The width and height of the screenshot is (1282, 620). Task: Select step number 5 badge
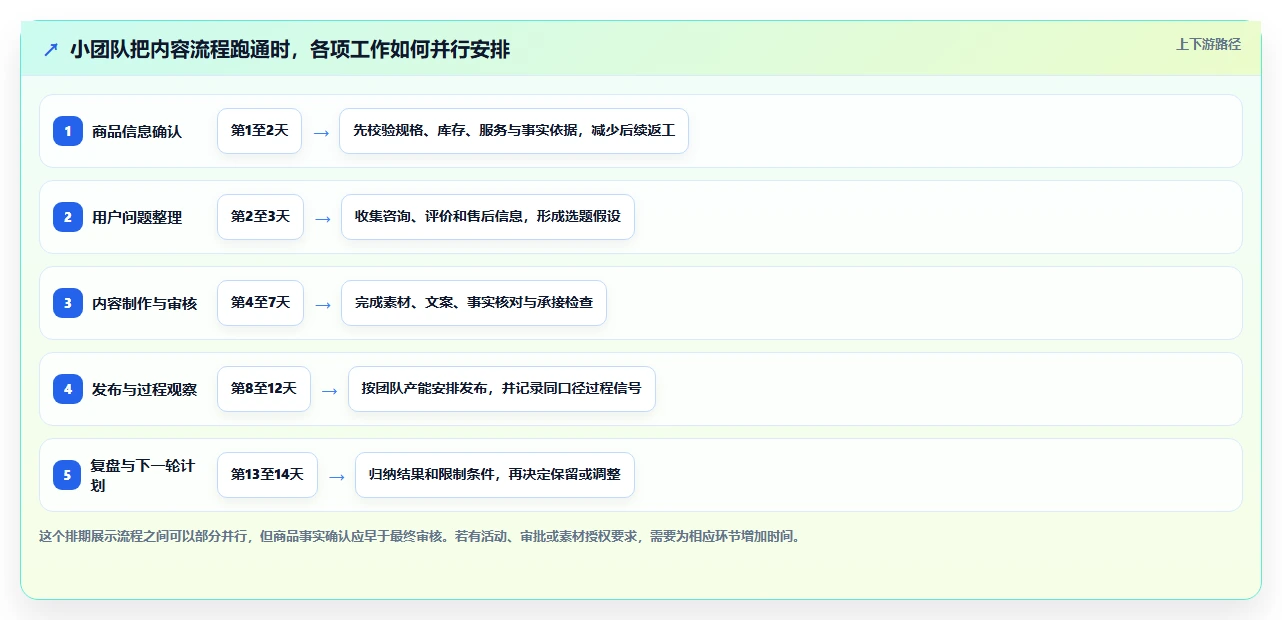[68, 475]
